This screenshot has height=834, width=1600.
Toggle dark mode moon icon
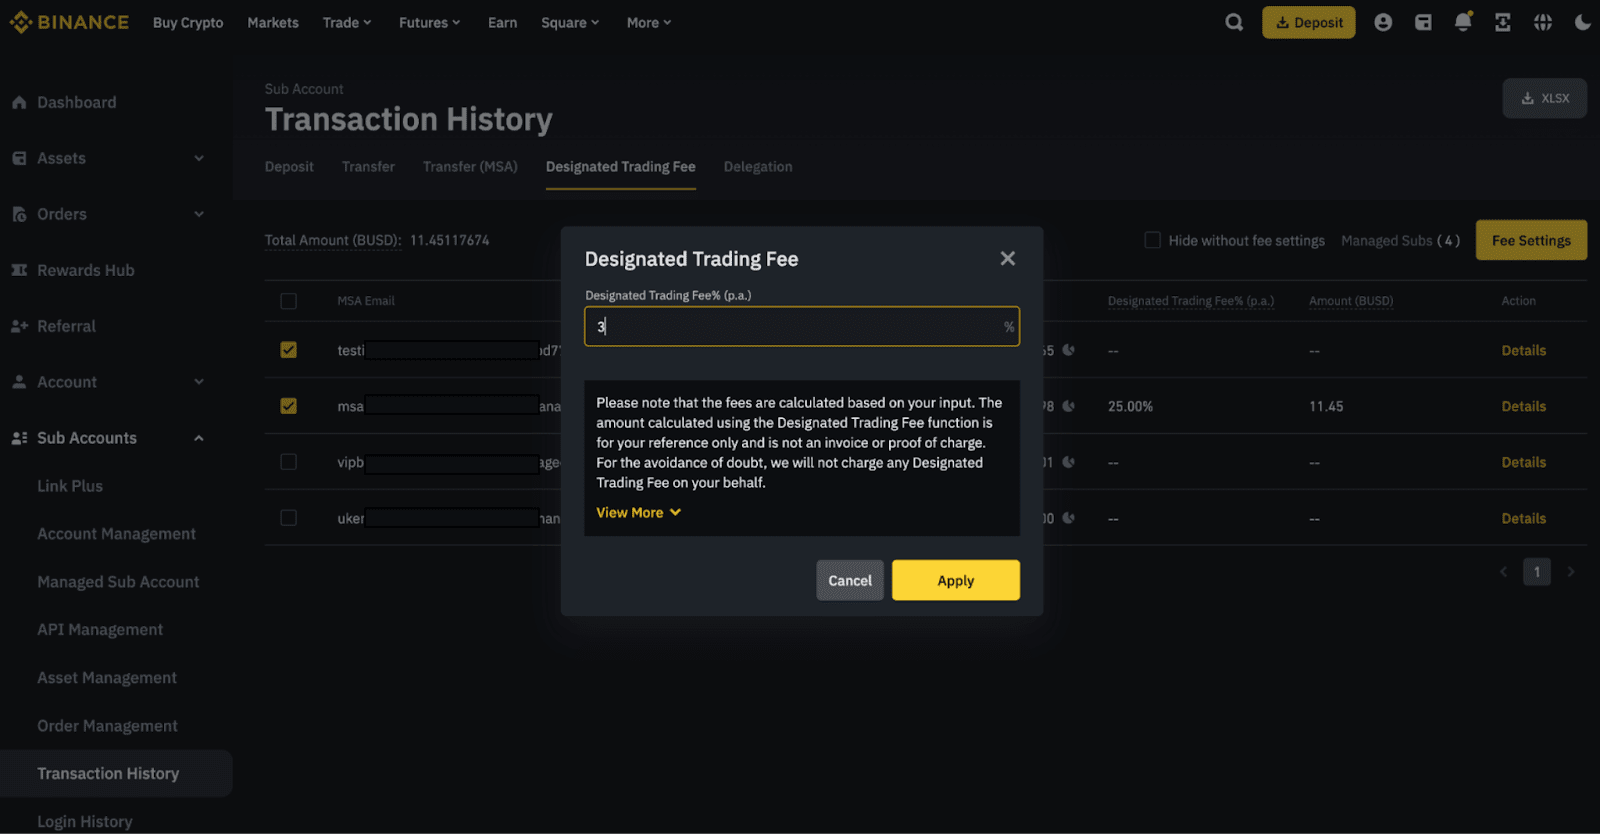1582,22
